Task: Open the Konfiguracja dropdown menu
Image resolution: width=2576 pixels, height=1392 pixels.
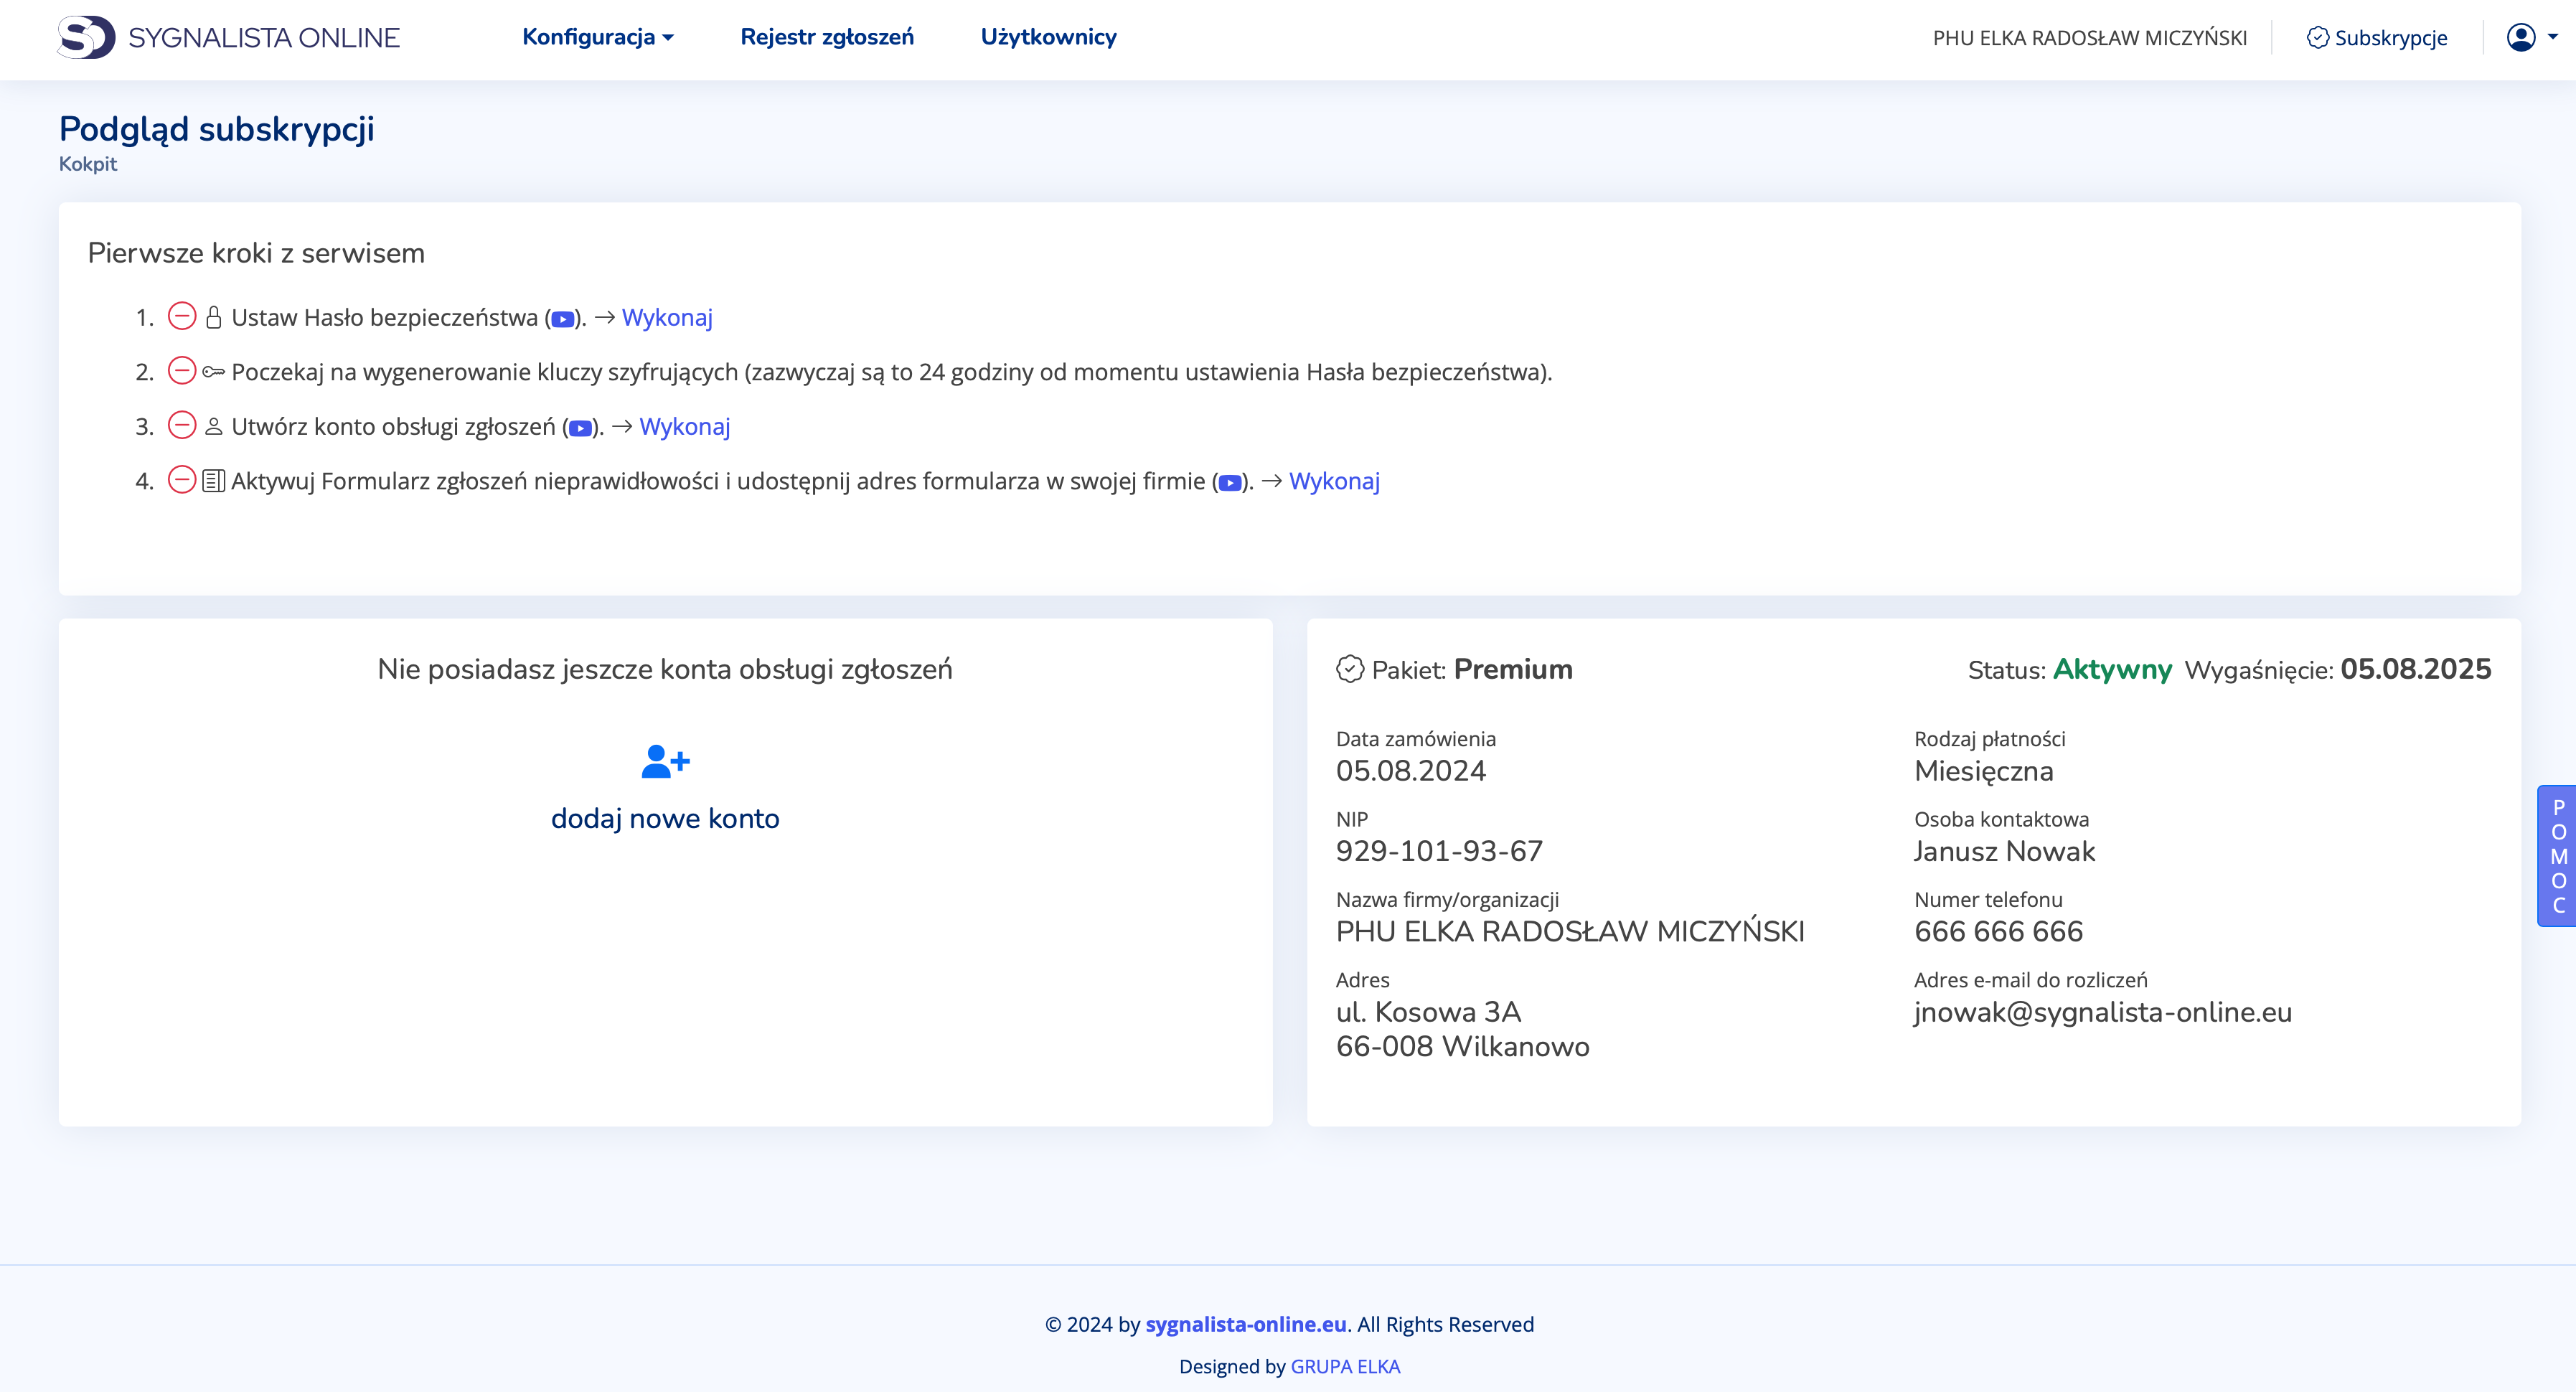Action: coord(598,37)
